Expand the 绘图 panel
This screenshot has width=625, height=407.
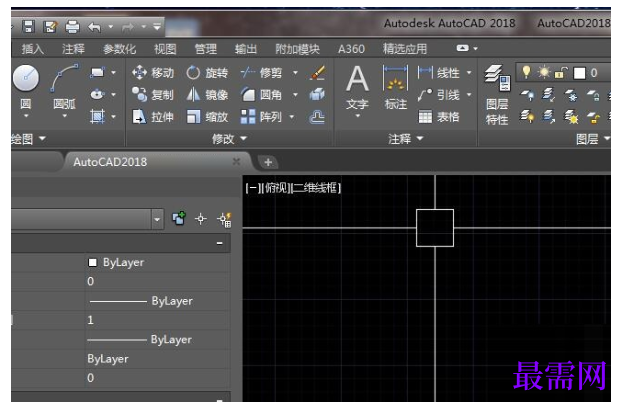point(28,139)
